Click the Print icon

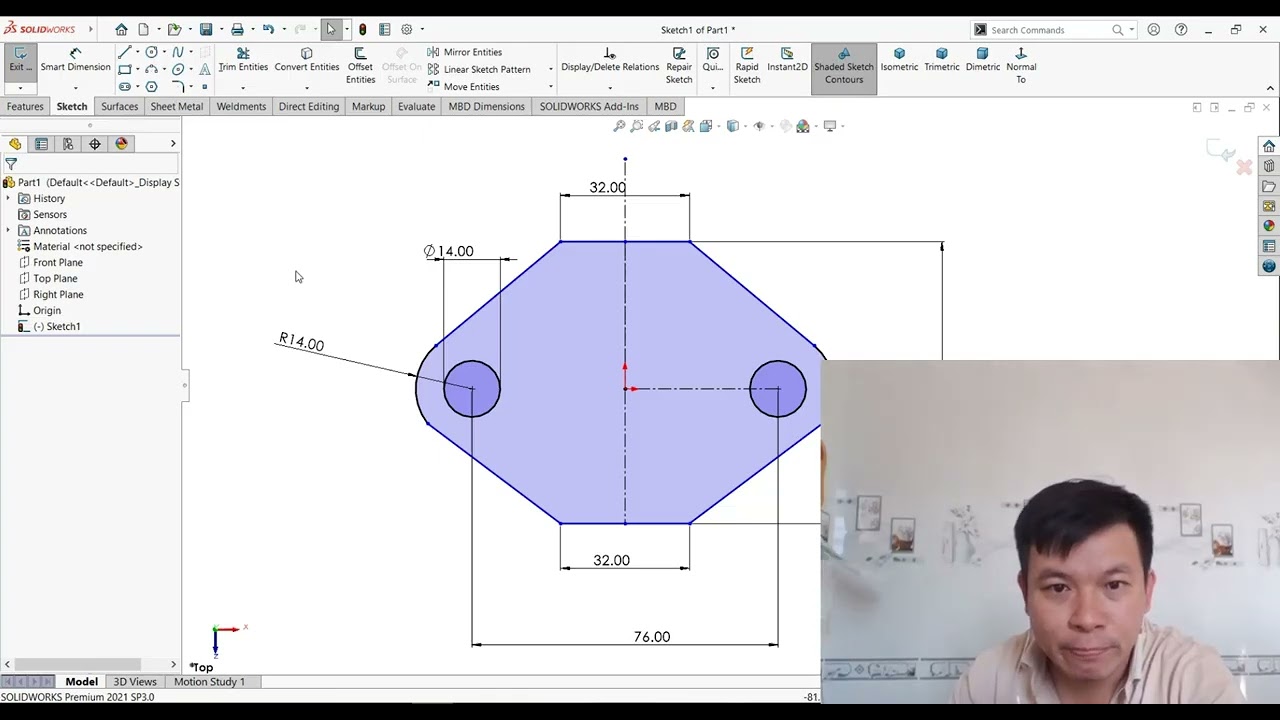[x=237, y=30]
